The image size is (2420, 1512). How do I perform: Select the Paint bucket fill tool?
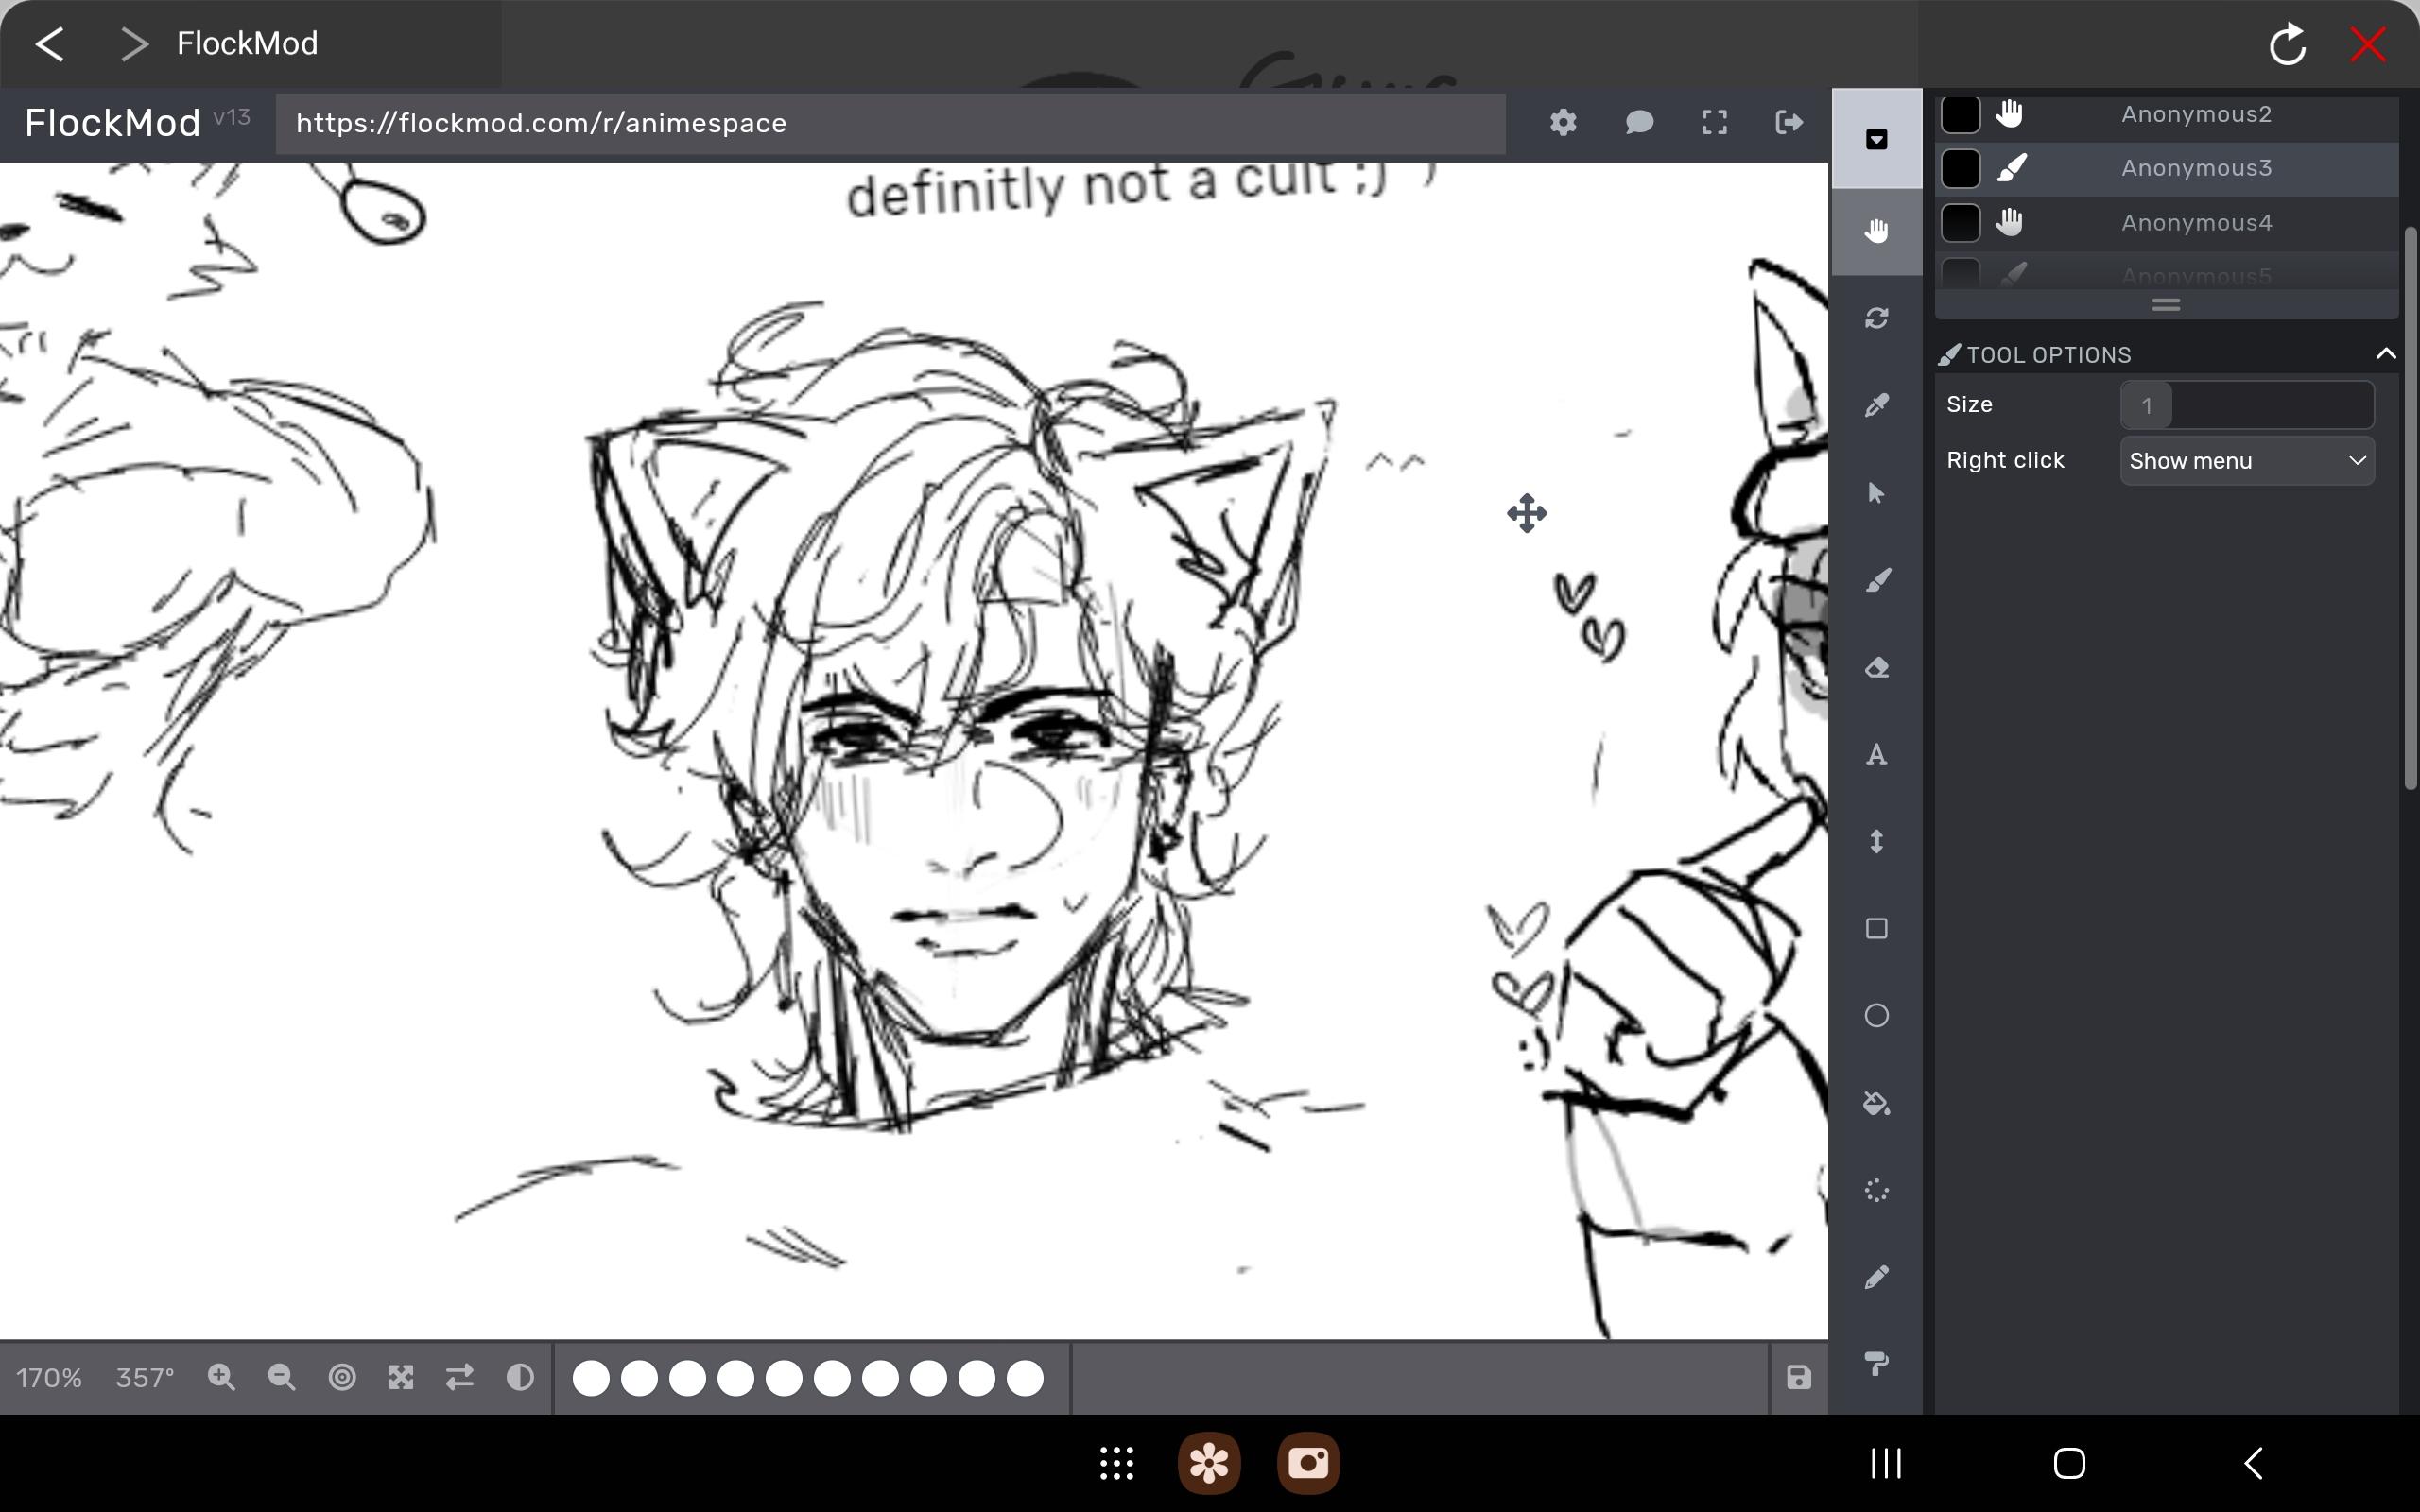pos(1876,1103)
